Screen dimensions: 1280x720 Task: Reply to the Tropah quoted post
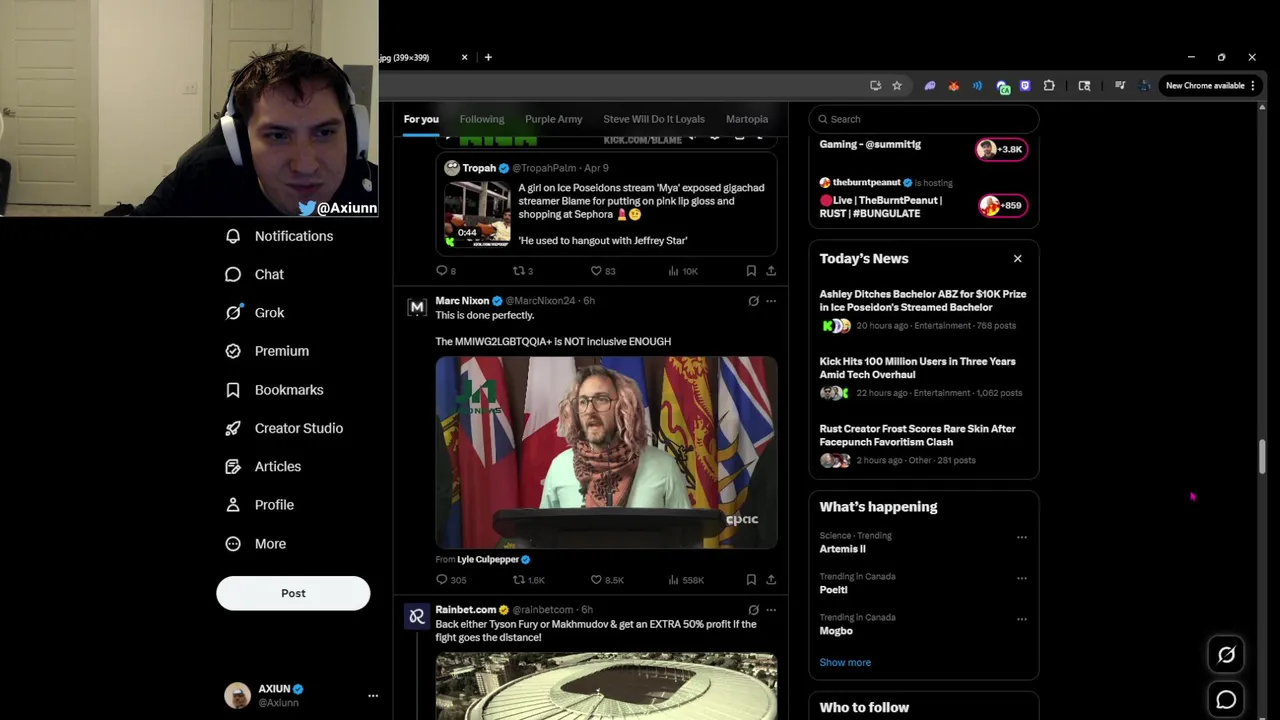coord(446,271)
